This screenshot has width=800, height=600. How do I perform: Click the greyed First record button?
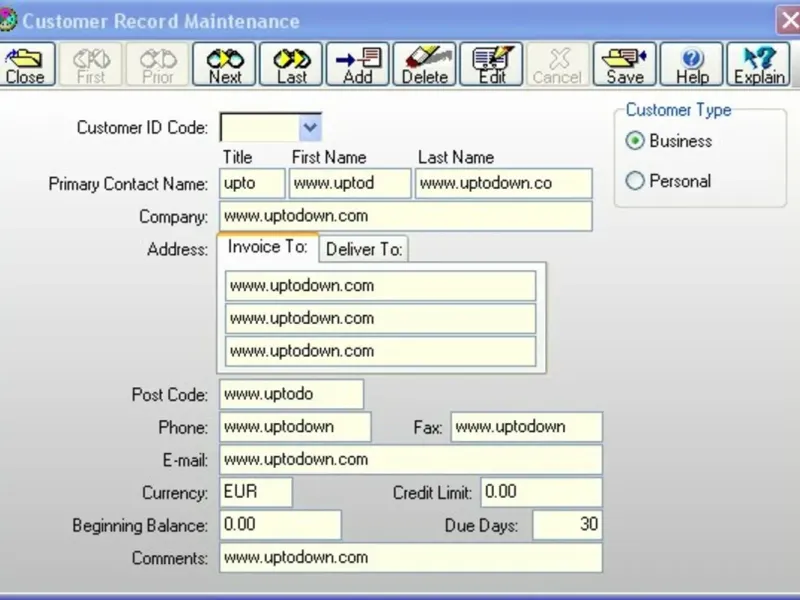click(x=91, y=65)
